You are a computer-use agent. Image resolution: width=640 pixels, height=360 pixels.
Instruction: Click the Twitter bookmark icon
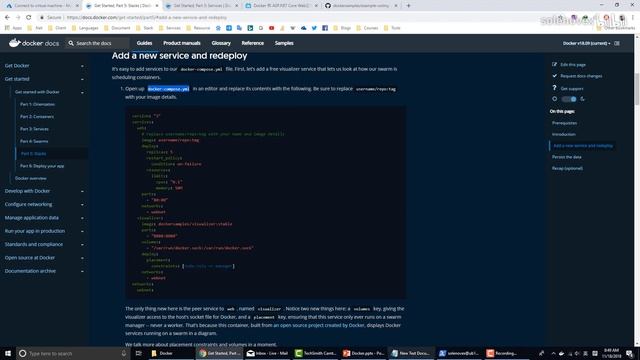(x=314, y=28)
